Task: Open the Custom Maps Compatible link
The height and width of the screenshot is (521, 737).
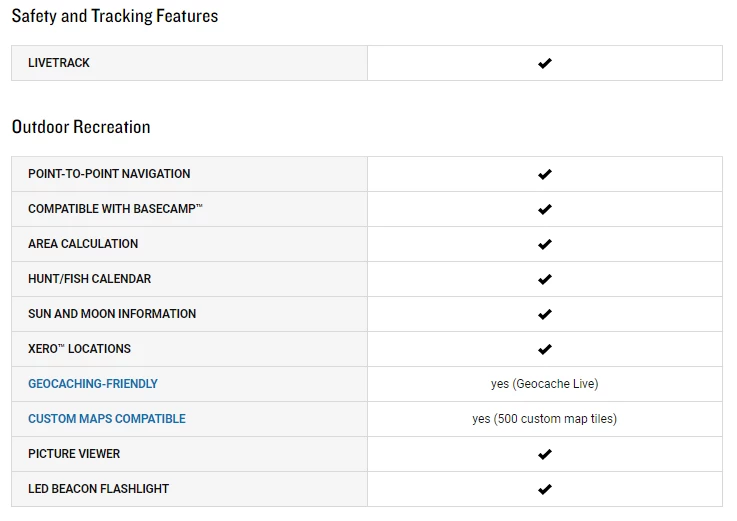Action: 107,419
